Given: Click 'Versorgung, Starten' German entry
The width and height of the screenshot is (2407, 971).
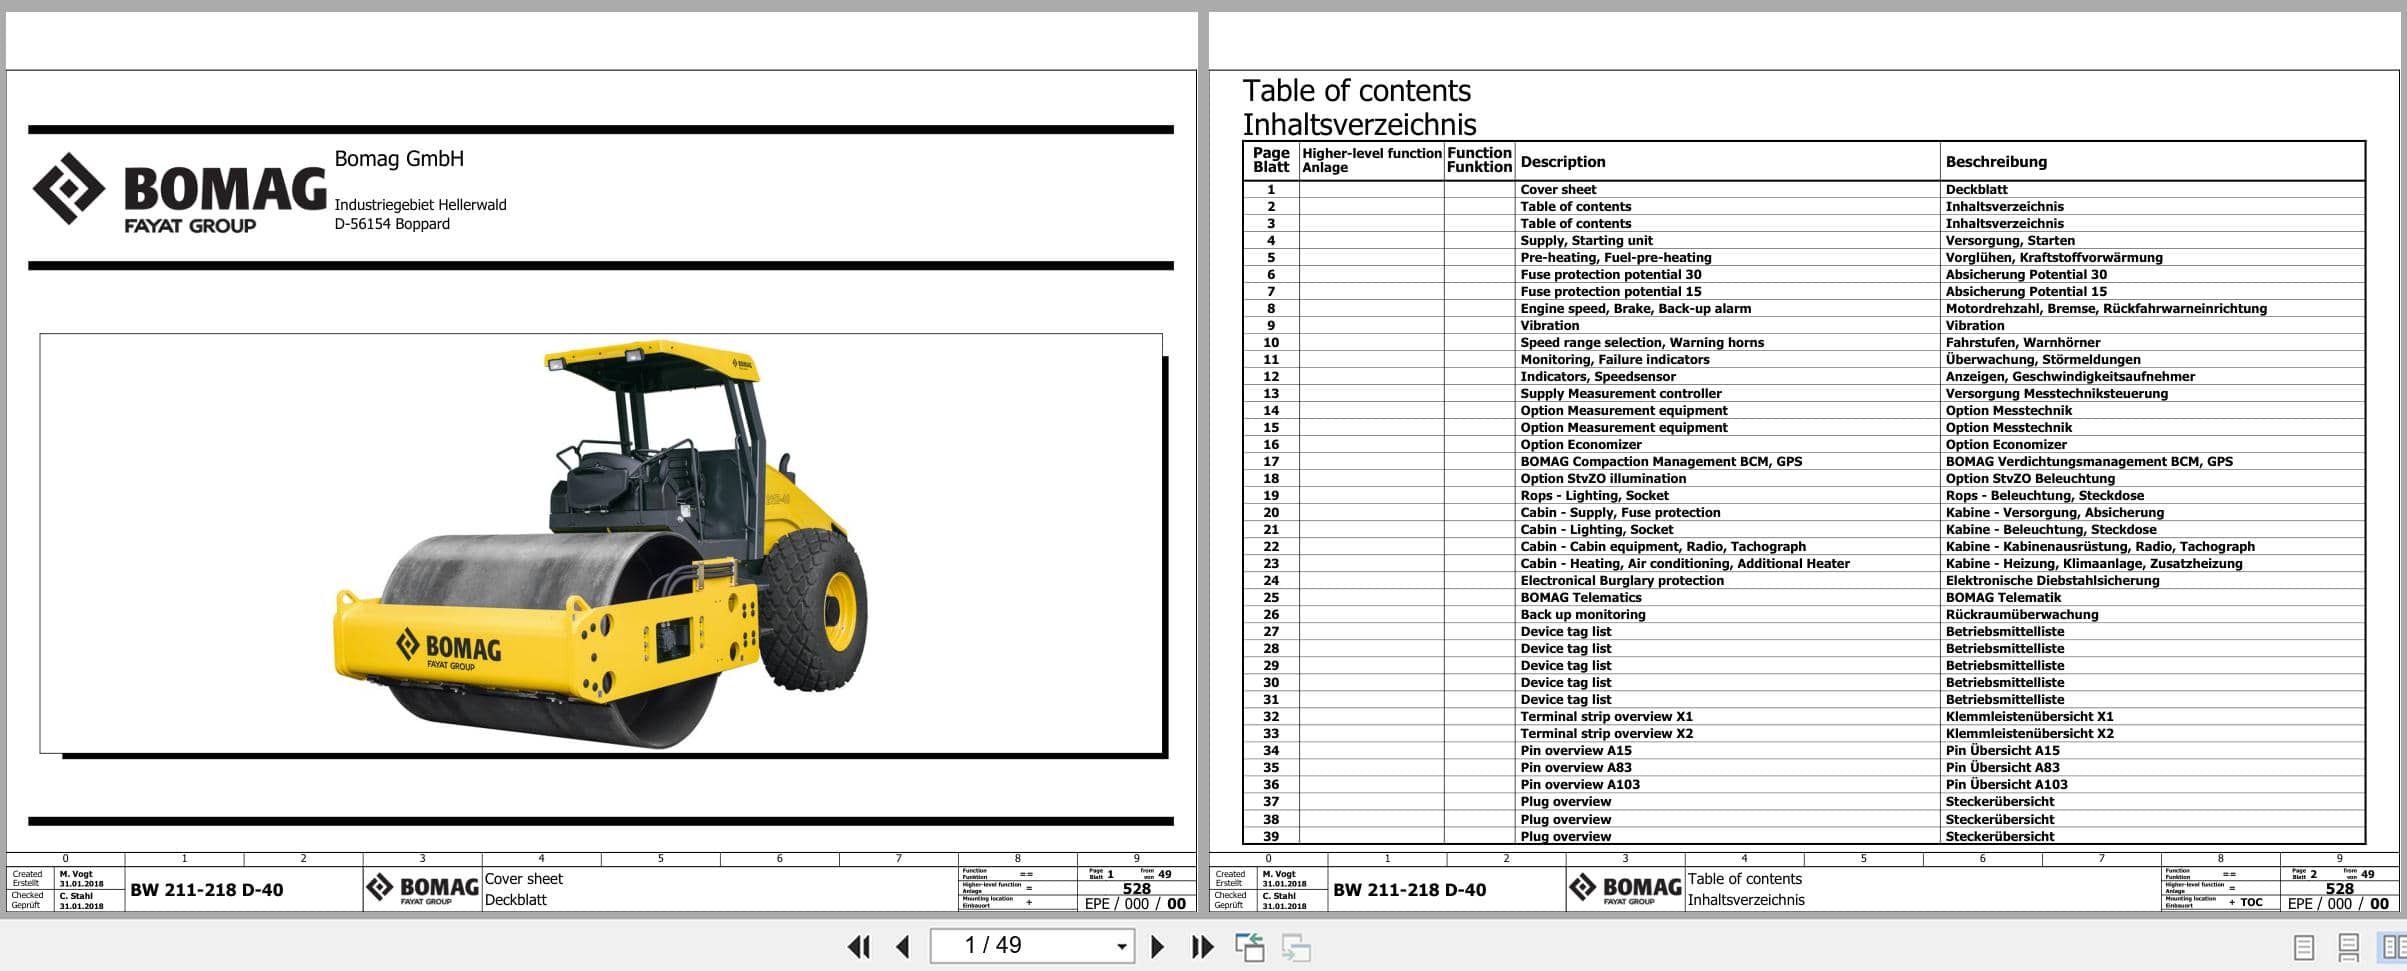Looking at the screenshot, I should coord(2010,240).
